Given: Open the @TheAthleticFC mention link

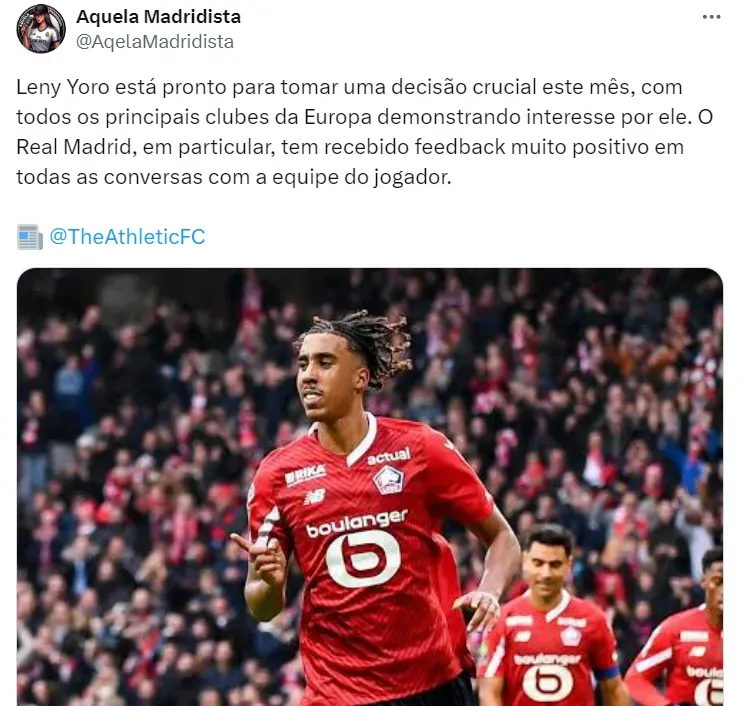Looking at the screenshot, I should [x=127, y=236].
